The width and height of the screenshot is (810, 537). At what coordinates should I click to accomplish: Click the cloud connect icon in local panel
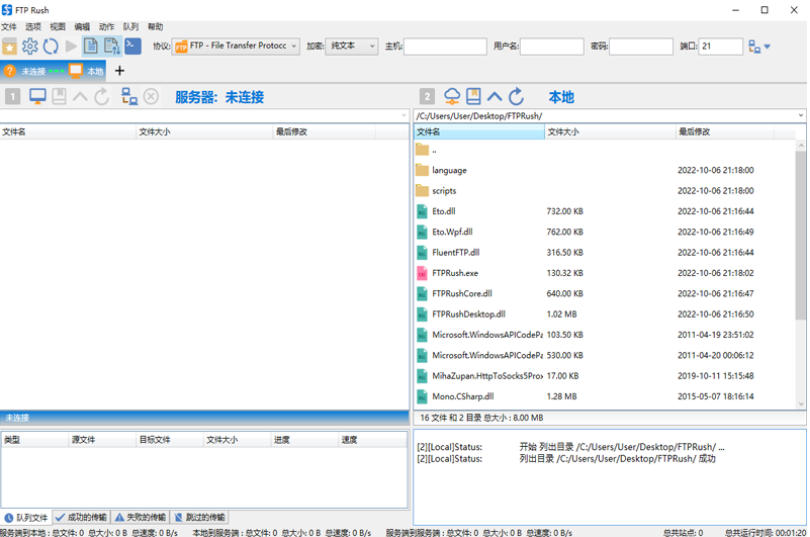click(452, 97)
